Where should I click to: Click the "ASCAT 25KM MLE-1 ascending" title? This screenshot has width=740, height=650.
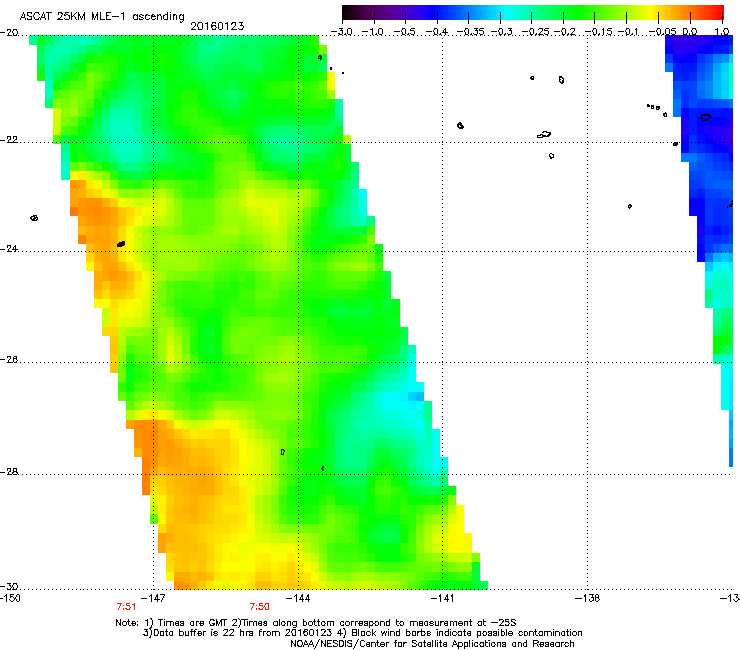pyautogui.click(x=102, y=16)
